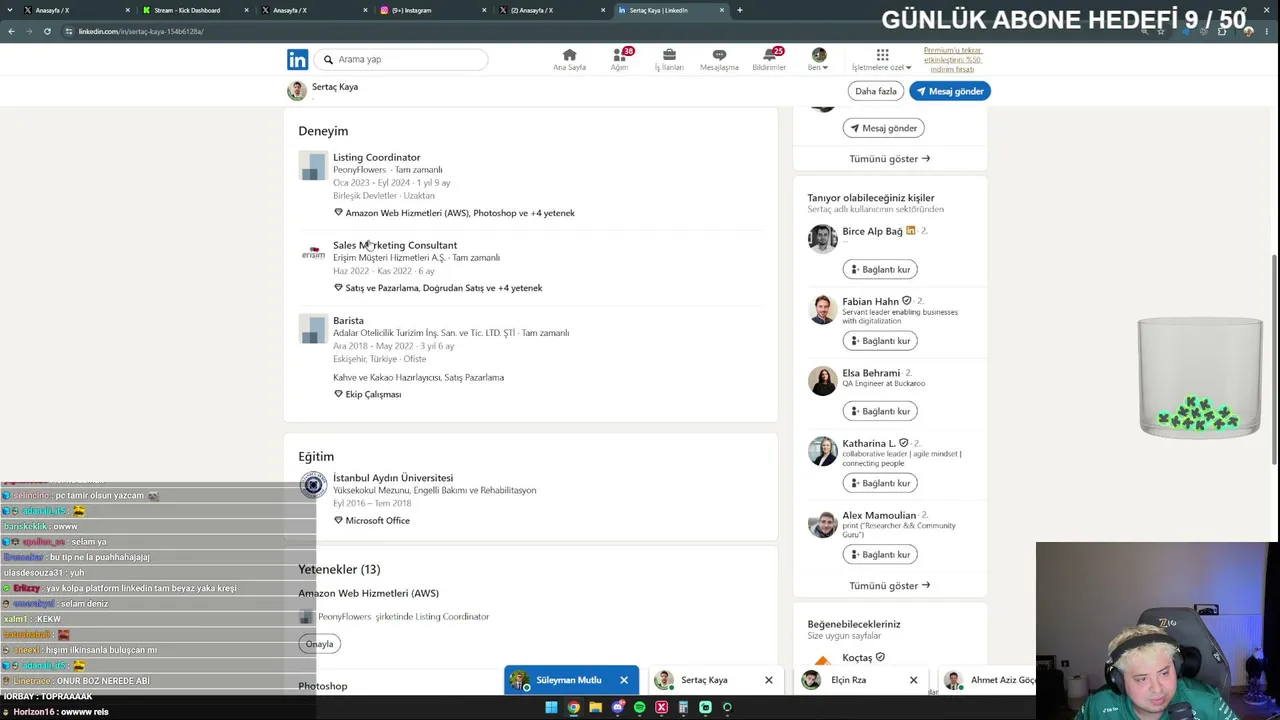Expand İşletmelere özel menu
1280x720 pixels.
click(x=882, y=59)
